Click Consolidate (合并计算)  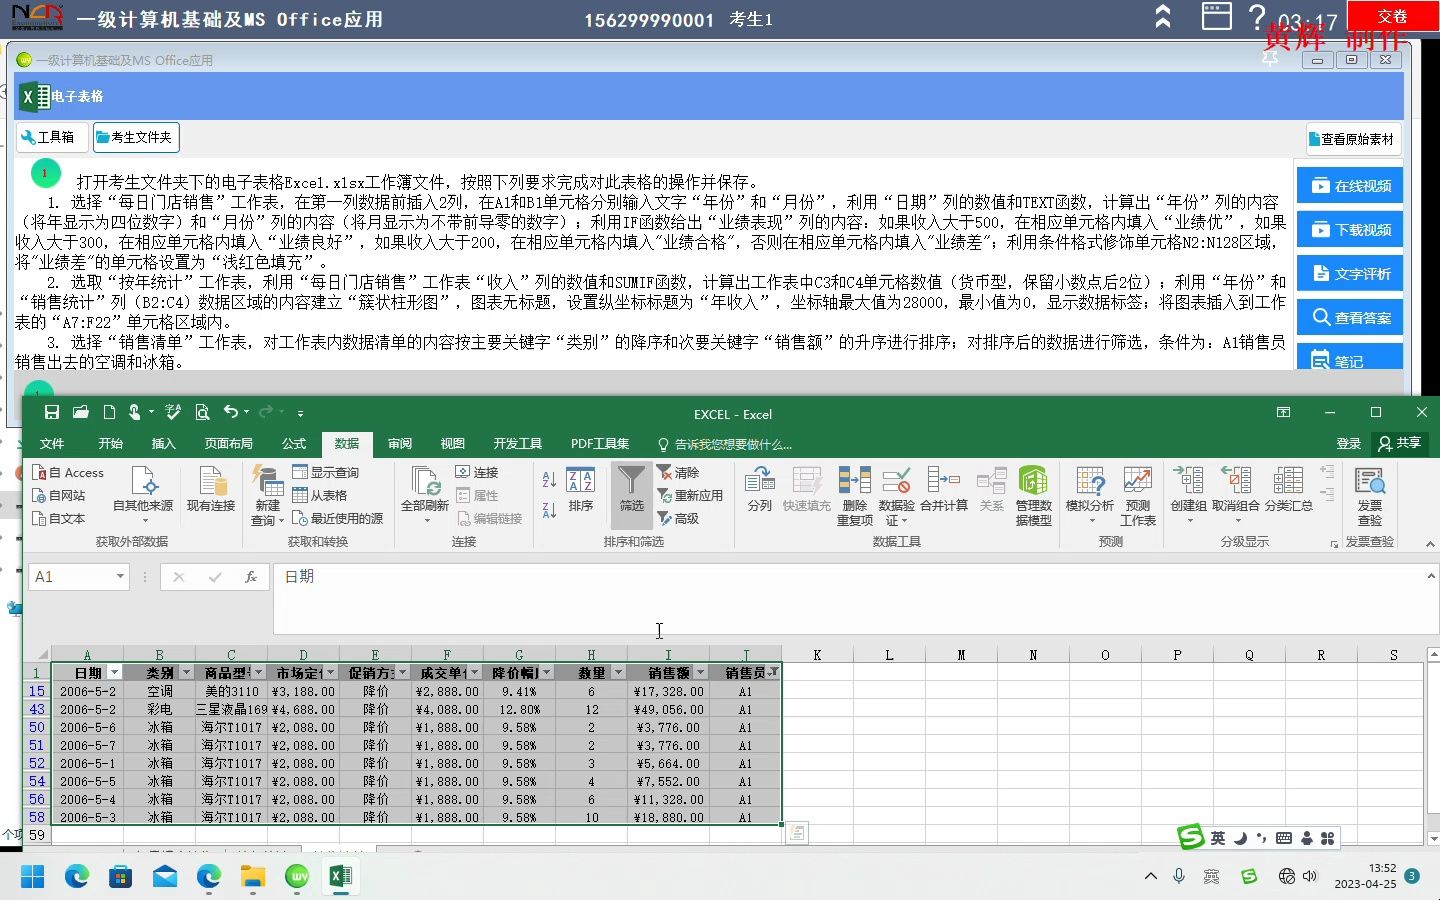[944, 490]
